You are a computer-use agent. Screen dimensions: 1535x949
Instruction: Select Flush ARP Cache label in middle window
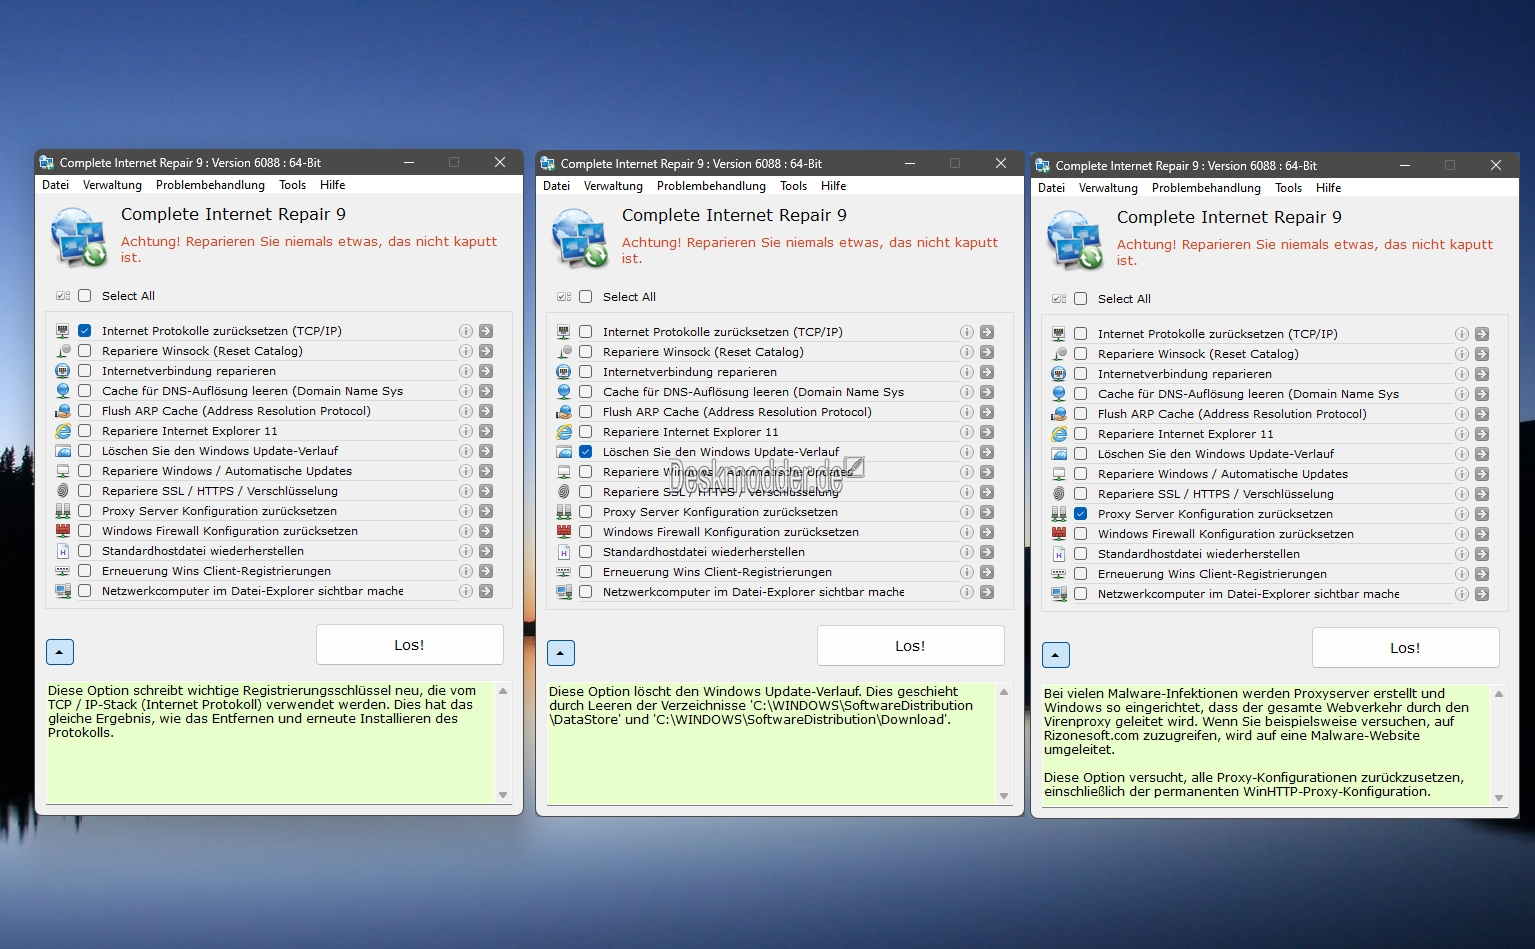click(x=737, y=412)
